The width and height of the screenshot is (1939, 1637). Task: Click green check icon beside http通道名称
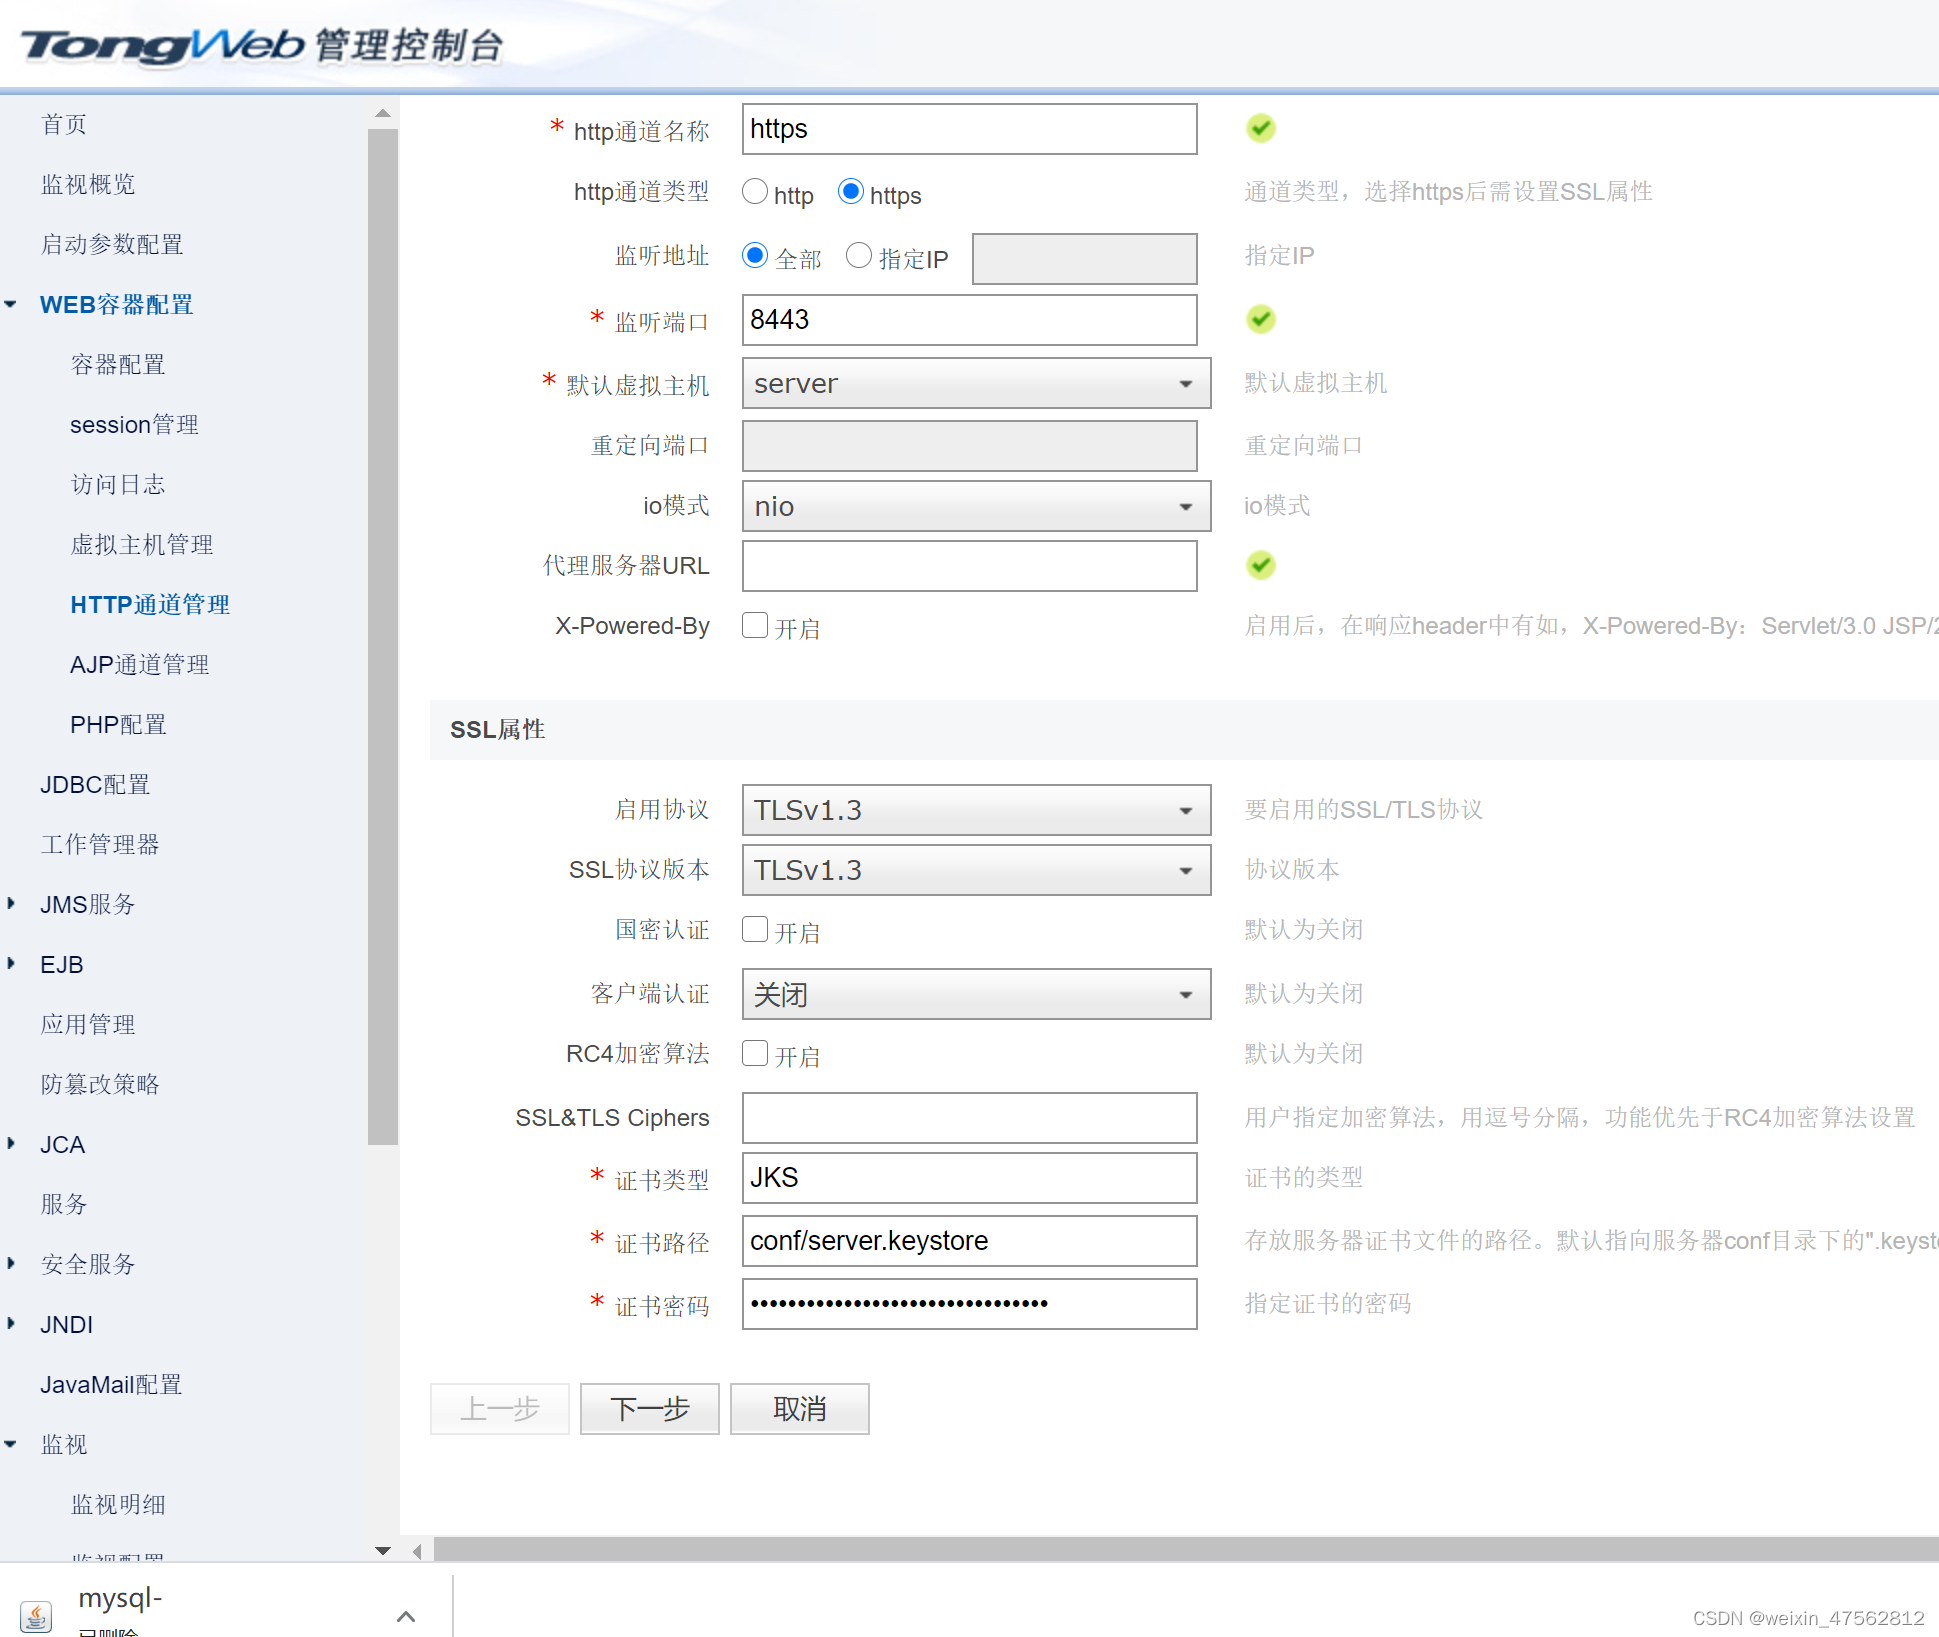tap(1261, 128)
